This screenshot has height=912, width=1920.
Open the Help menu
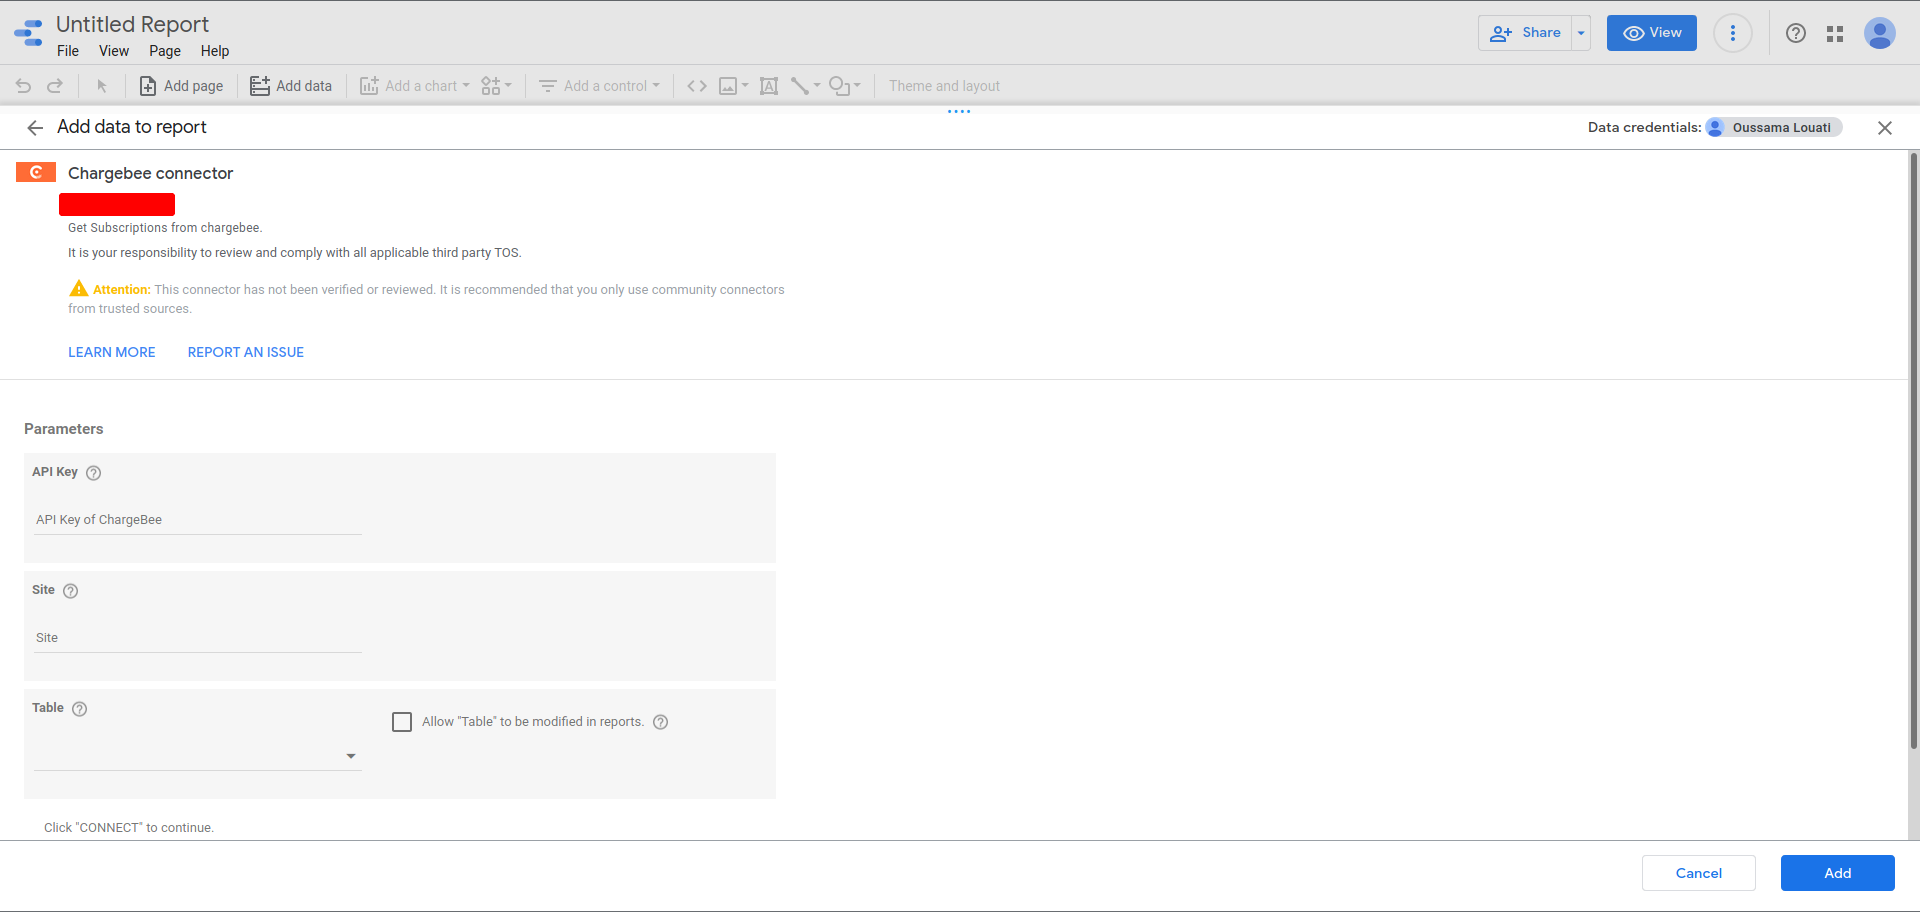[215, 51]
